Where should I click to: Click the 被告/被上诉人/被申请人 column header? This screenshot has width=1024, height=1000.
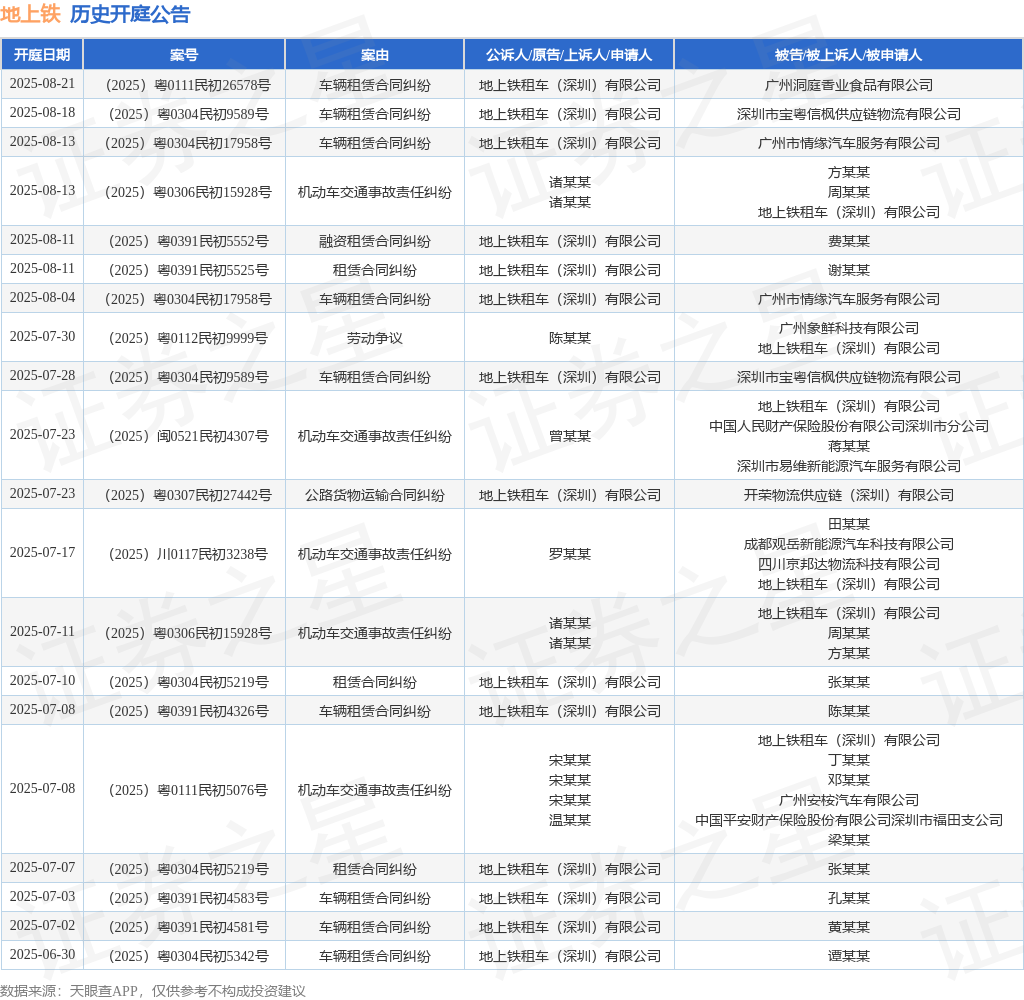[848, 55]
